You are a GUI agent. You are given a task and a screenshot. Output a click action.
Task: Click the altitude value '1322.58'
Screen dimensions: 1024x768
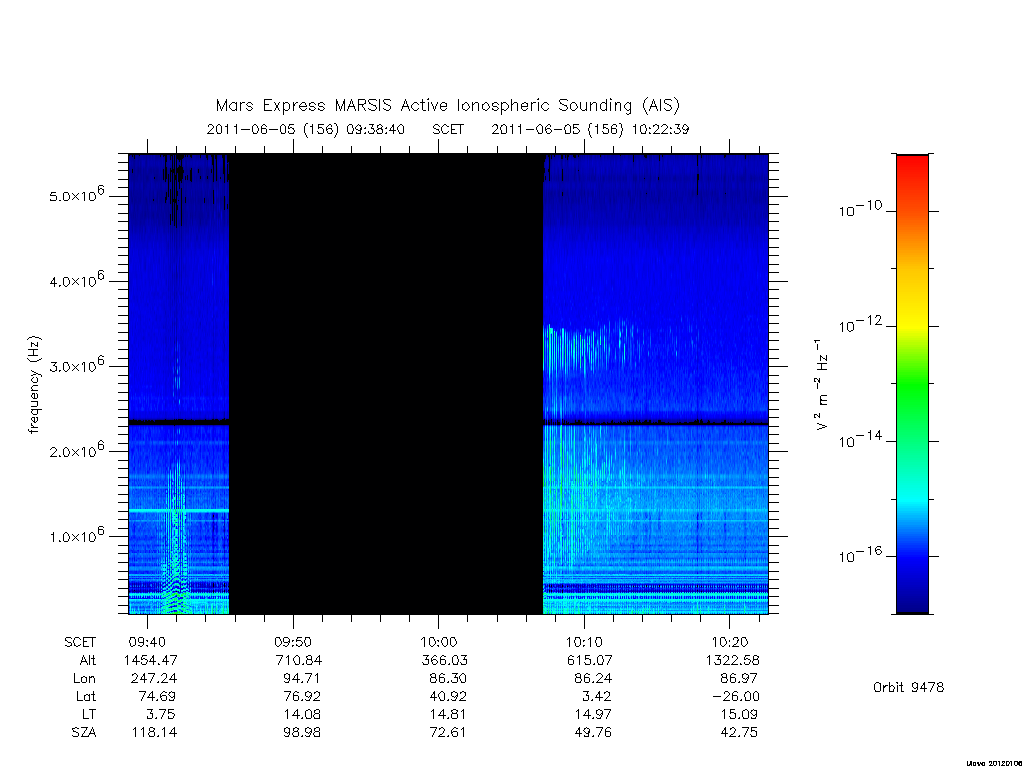pos(733,660)
